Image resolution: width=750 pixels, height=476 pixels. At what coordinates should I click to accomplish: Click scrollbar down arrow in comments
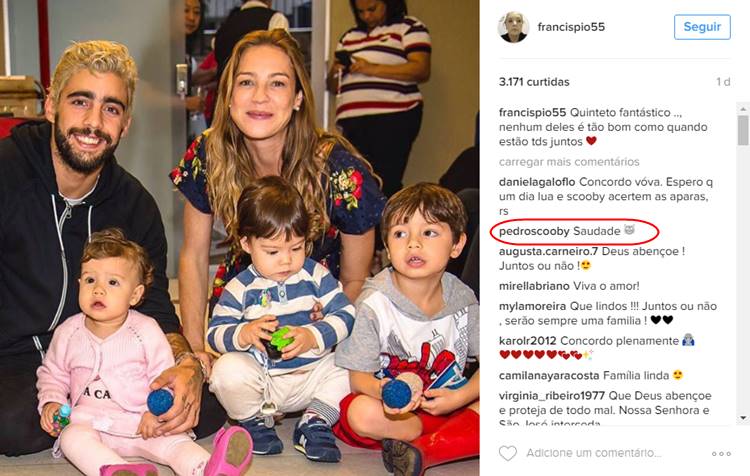[x=743, y=418]
